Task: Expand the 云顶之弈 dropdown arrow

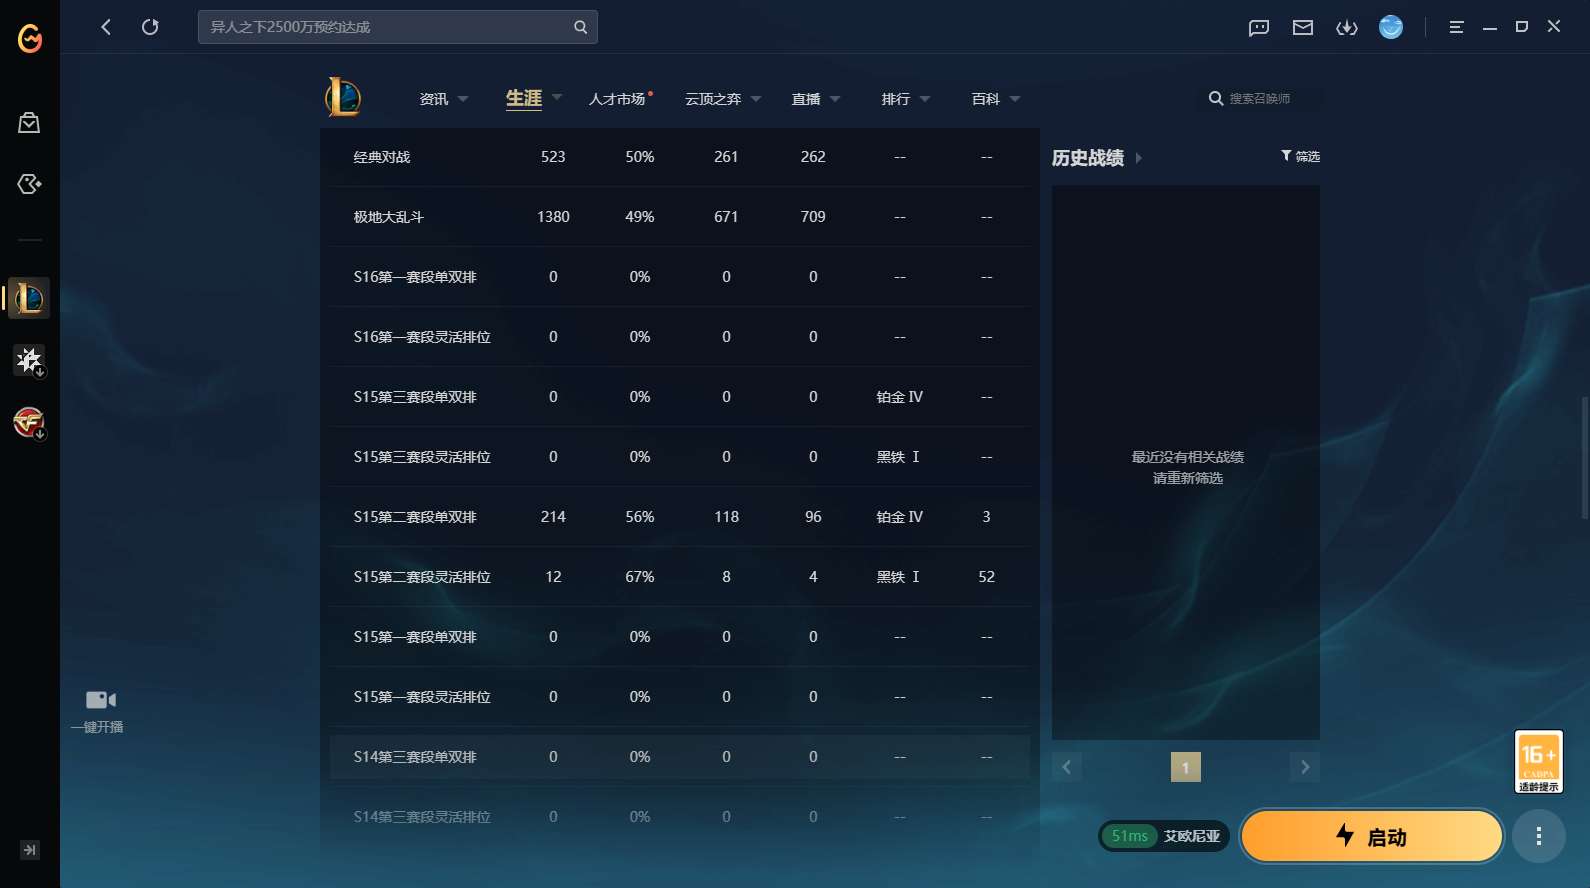Action: click(x=756, y=99)
